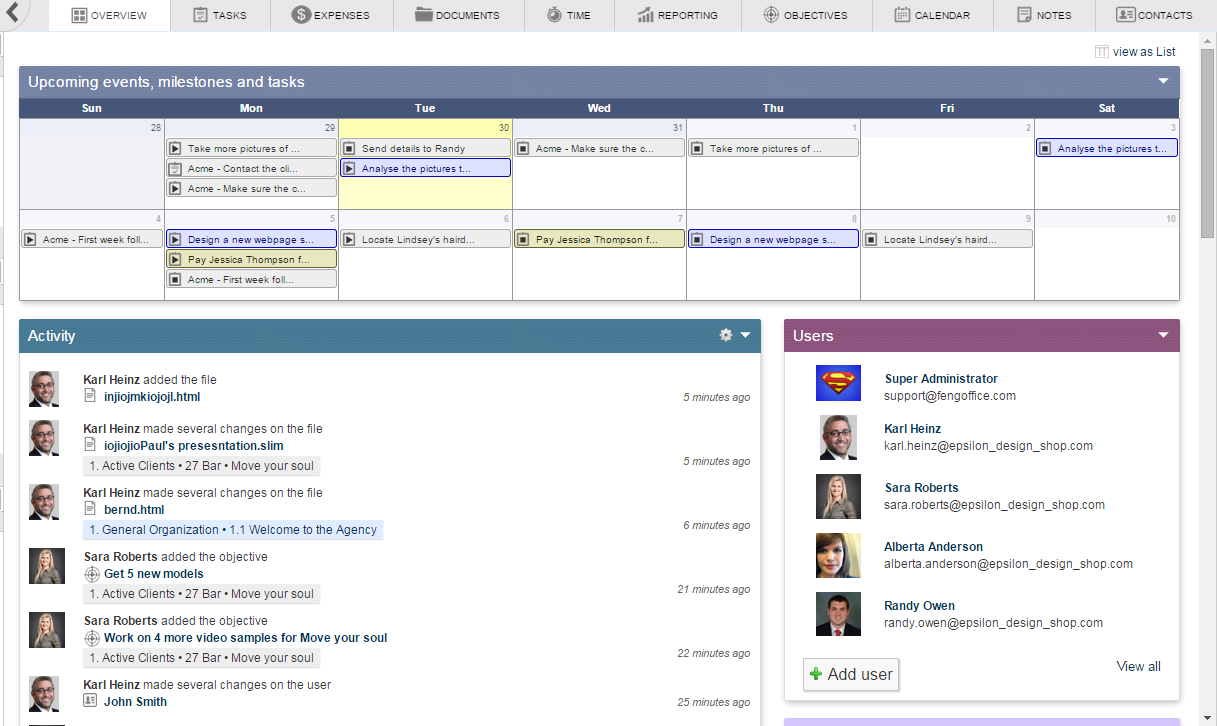Go to the Calendar tab
The height and width of the screenshot is (726, 1217).
pyautogui.click(x=932, y=15)
